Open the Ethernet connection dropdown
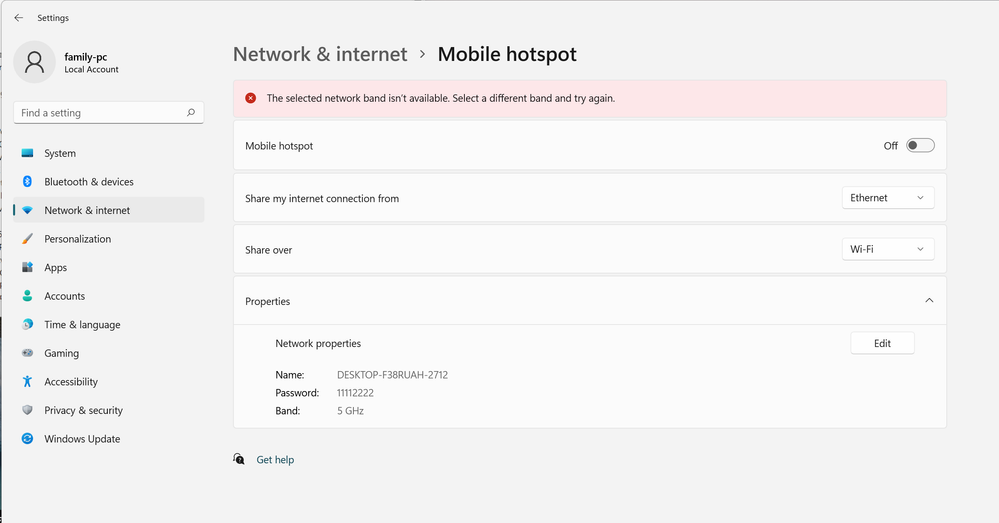Viewport: 999px width, 523px height. tap(888, 197)
